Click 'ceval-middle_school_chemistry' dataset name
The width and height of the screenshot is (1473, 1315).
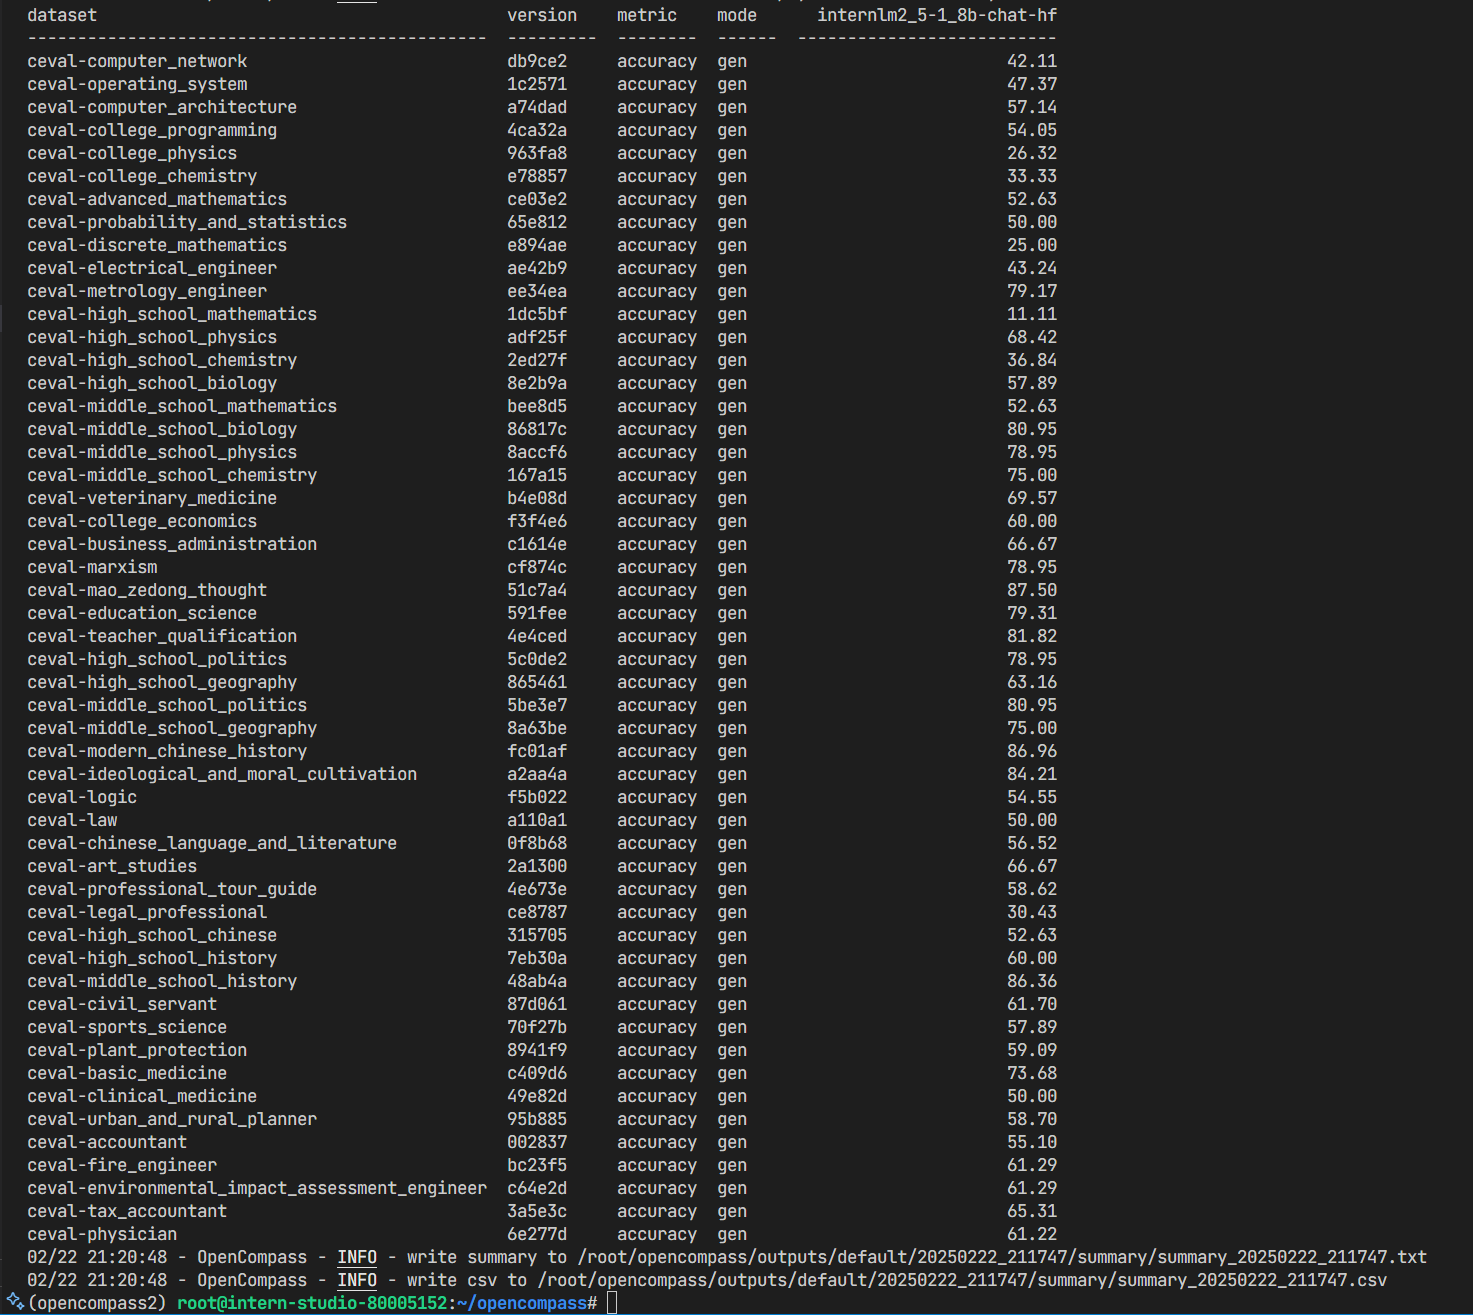[x=172, y=475]
